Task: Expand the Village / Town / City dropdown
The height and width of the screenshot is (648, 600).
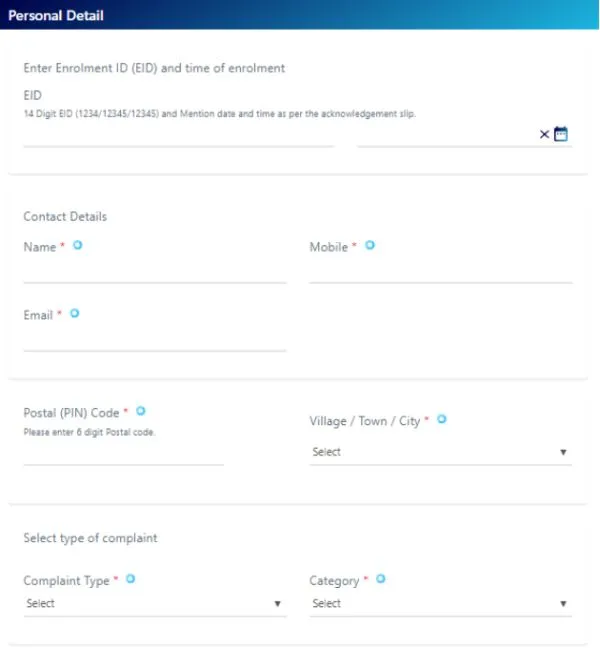Action: 440,452
